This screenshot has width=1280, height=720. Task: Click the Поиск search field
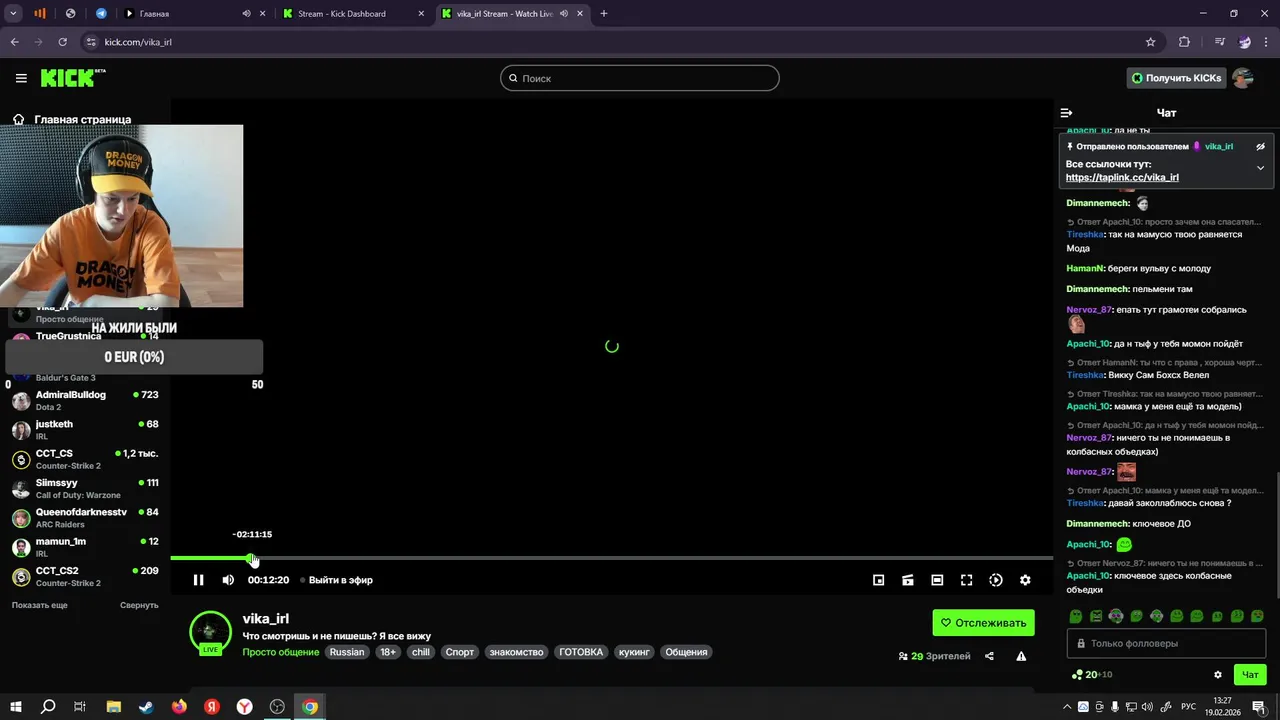[640, 78]
